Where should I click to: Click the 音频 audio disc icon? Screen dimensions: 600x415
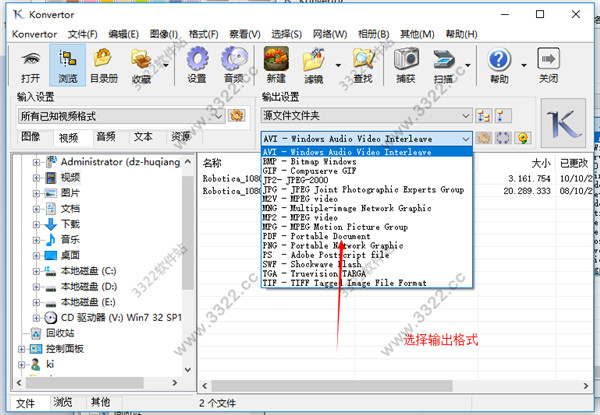pos(234,59)
